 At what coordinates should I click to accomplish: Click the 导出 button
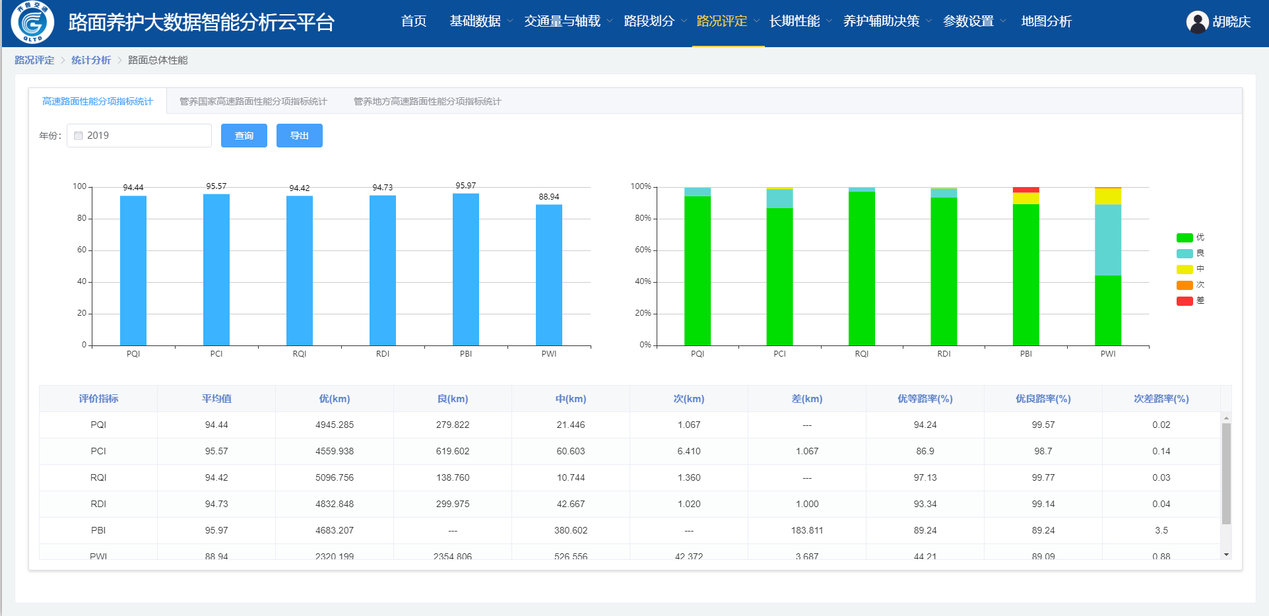[299, 135]
